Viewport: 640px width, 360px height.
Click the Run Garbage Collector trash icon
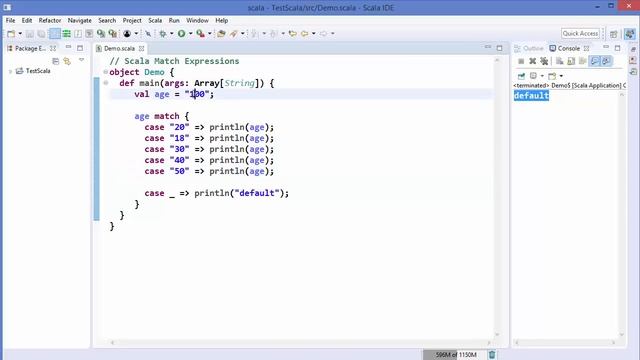(x=492, y=355)
